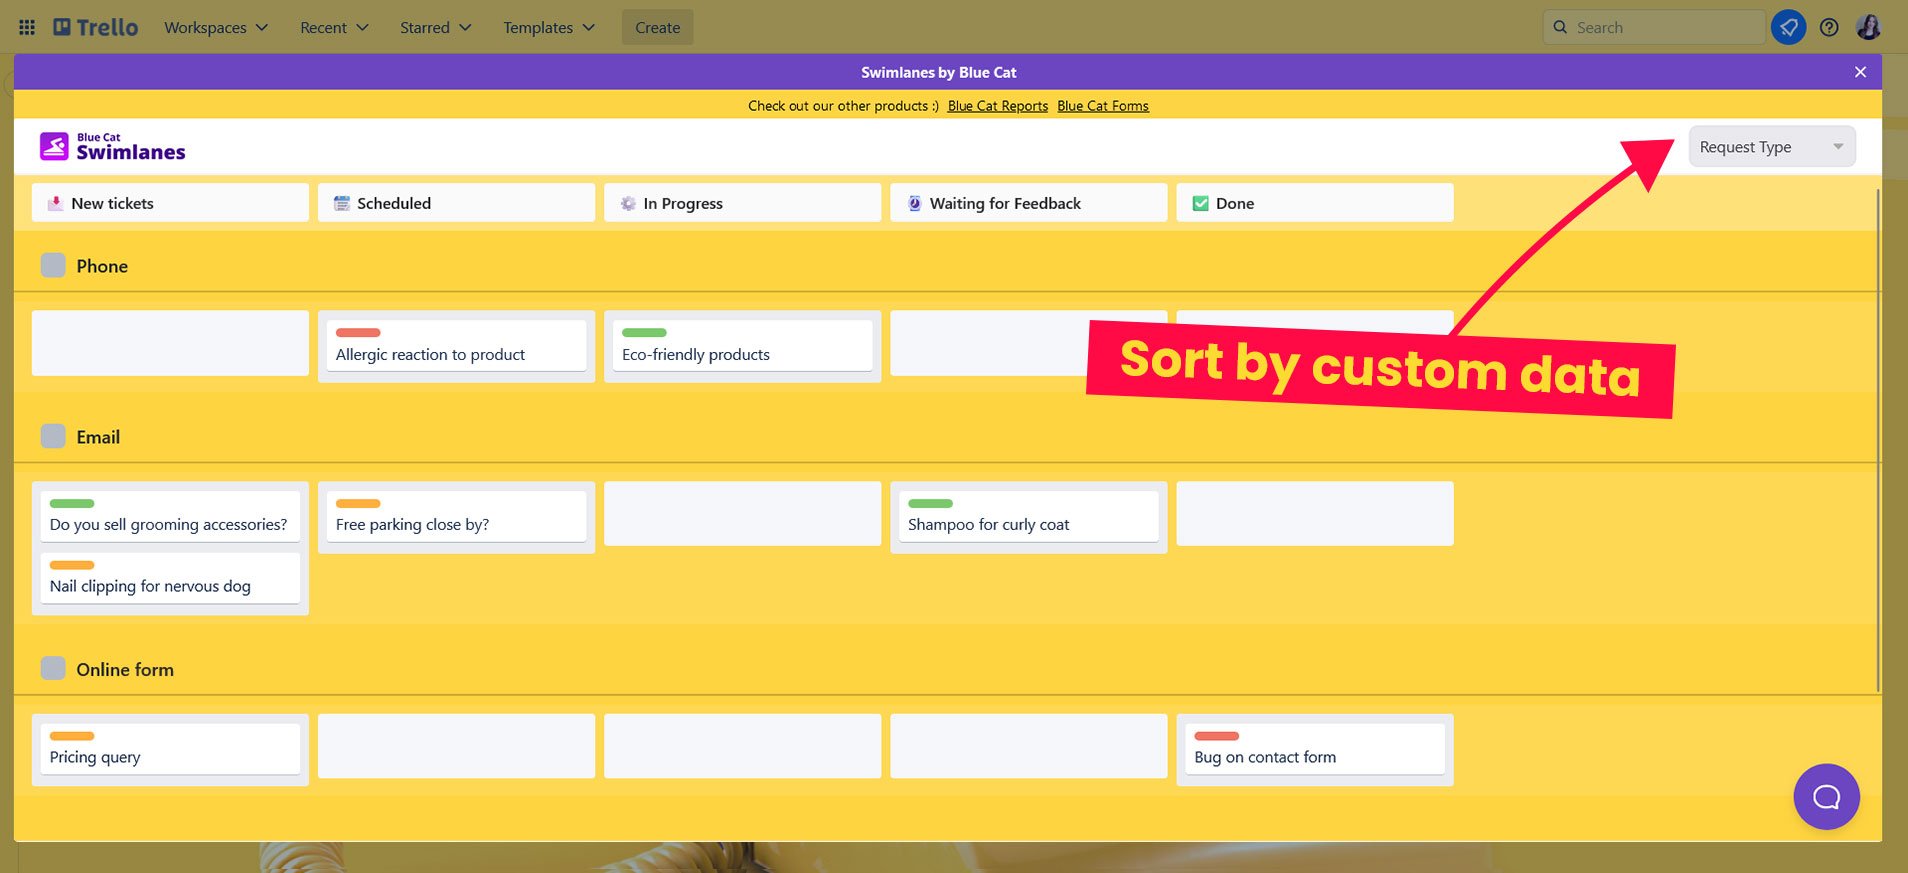Close the Swimlanes by Blue Cat panel
The image size is (1908, 873).
[x=1860, y=72]
